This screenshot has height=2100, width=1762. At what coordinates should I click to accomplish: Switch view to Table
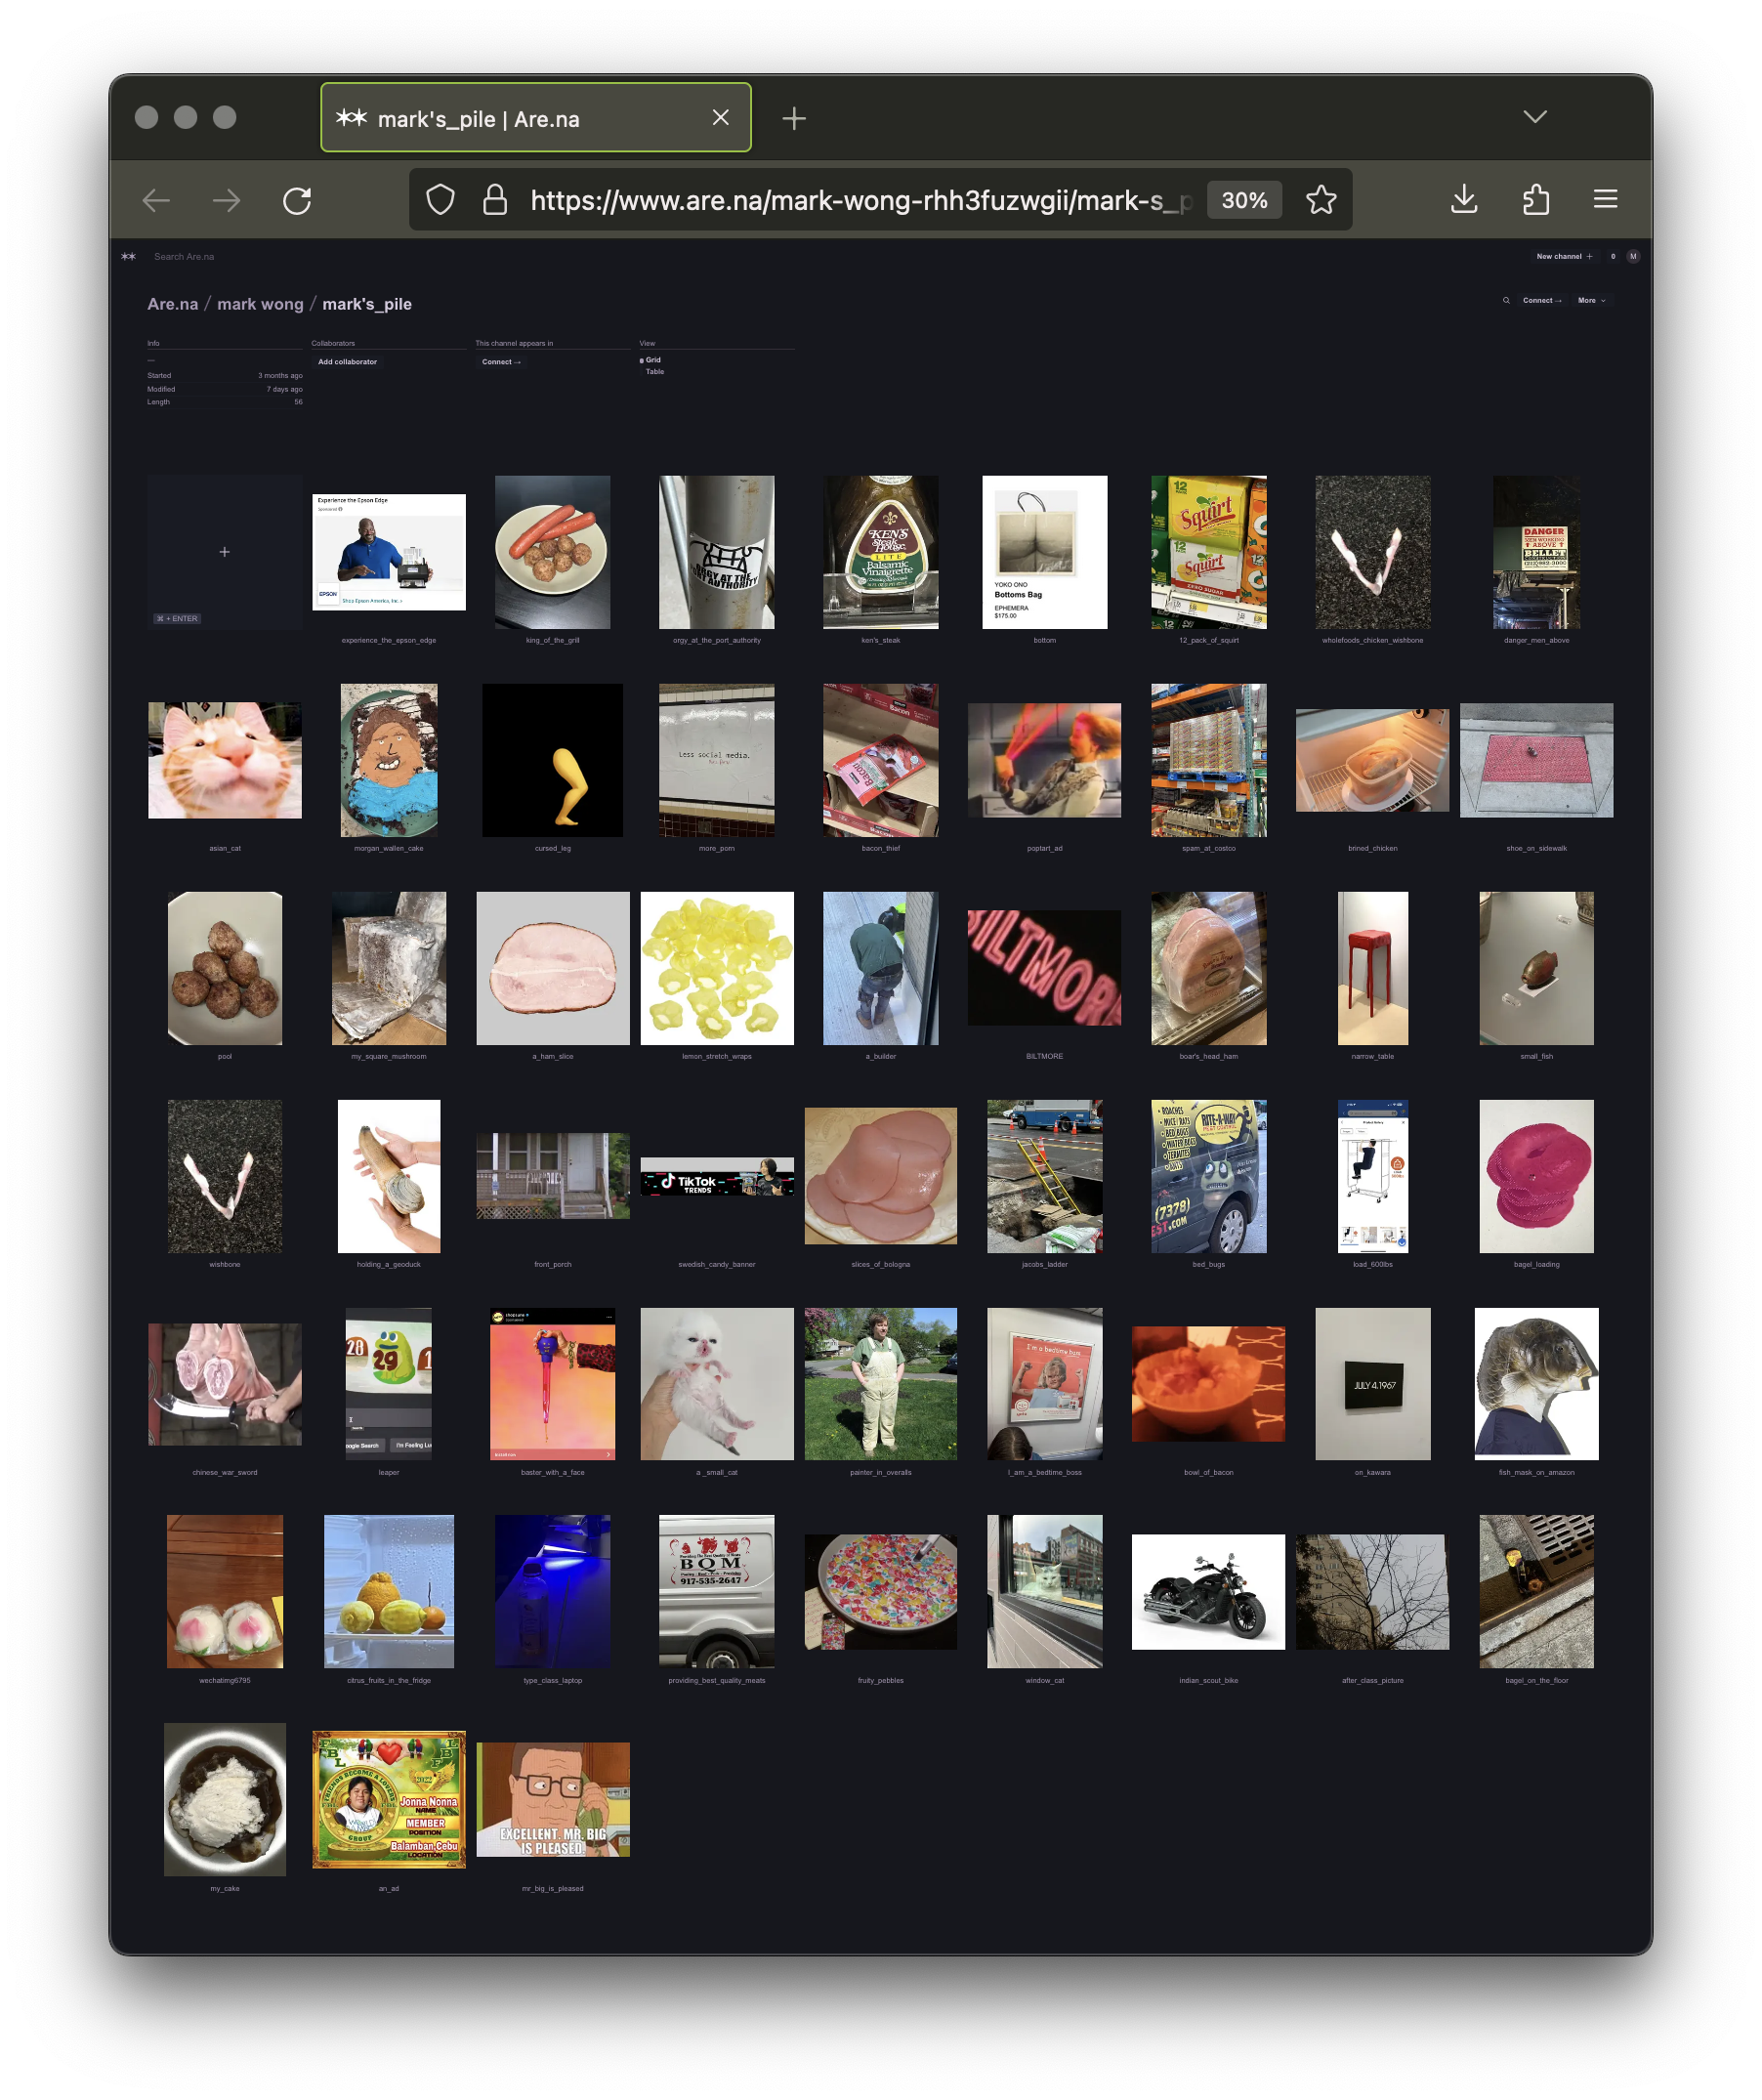pos(654,372)
